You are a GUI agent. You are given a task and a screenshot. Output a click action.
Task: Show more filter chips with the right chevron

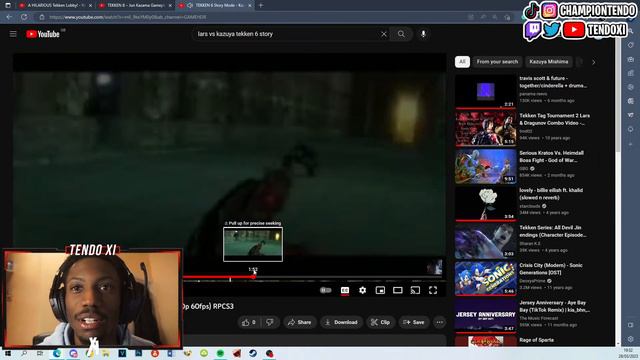coord(593,62)
